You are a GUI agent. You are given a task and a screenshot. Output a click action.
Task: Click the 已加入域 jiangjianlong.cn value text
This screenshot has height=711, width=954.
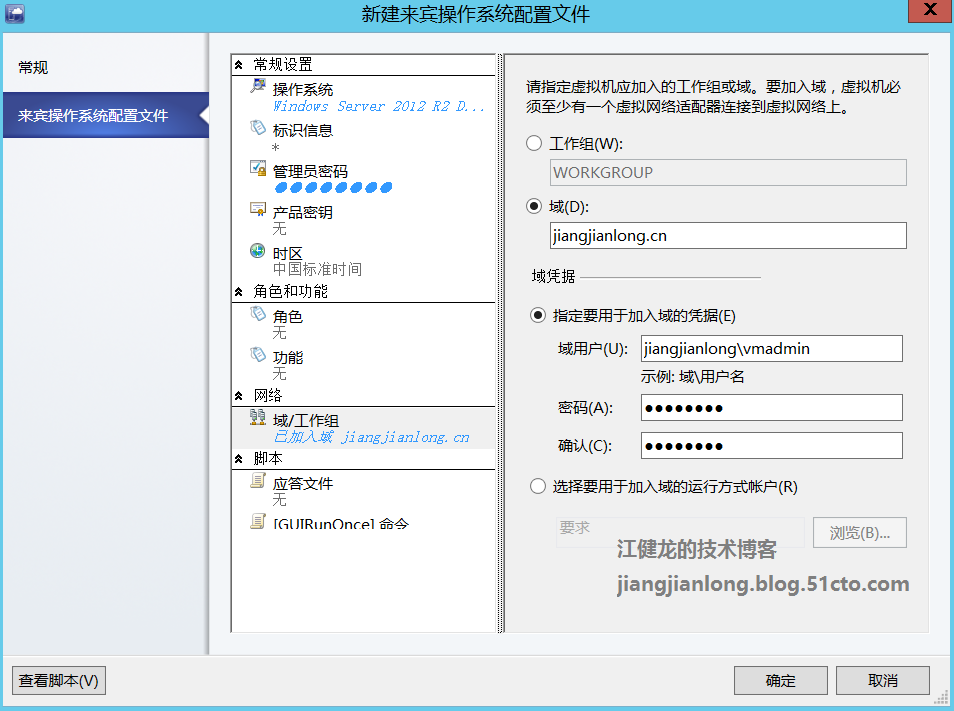tap(371, 437)
